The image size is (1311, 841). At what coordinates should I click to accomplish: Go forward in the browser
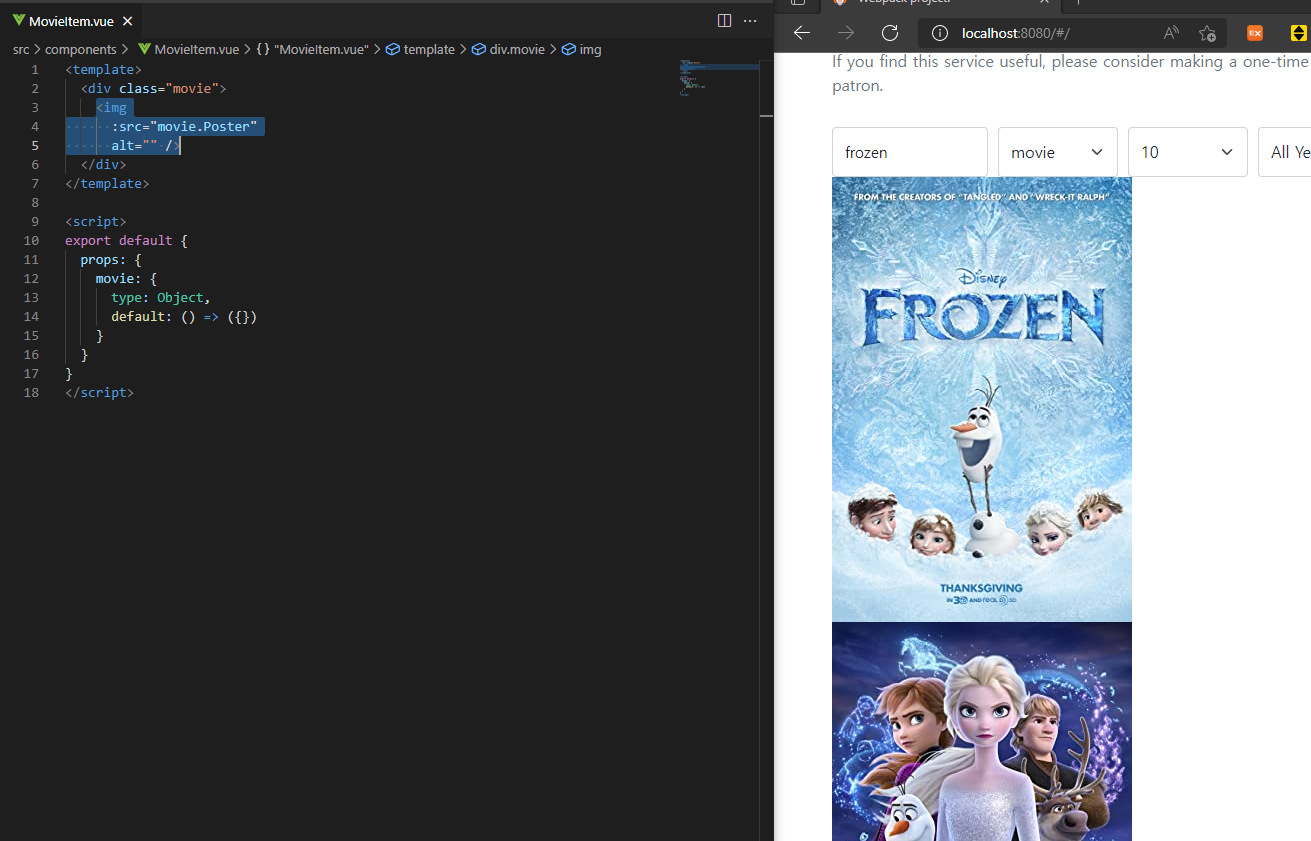[x=846, y=33]
